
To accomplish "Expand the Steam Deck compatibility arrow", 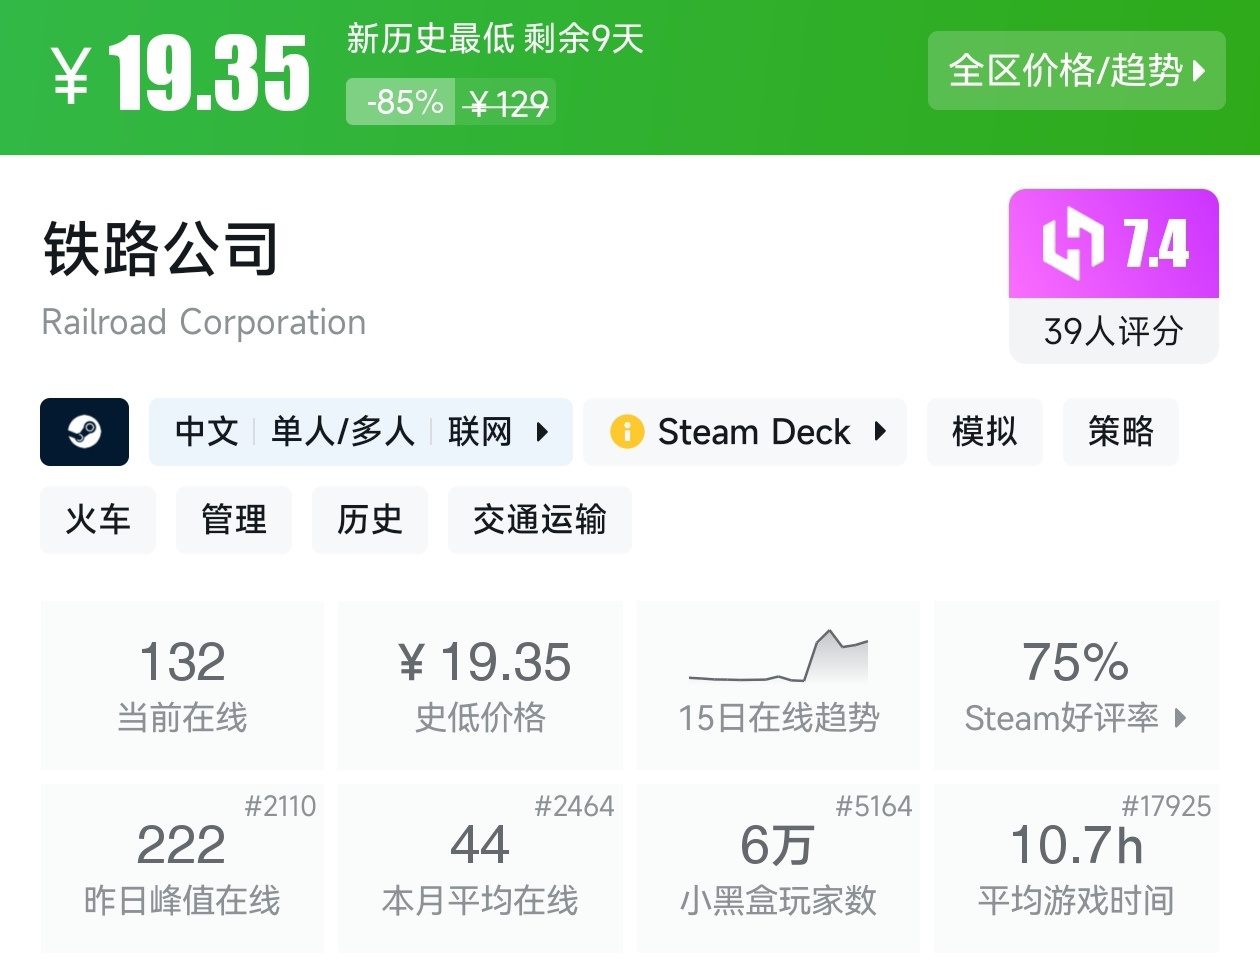I will click(x=880, y=432).
